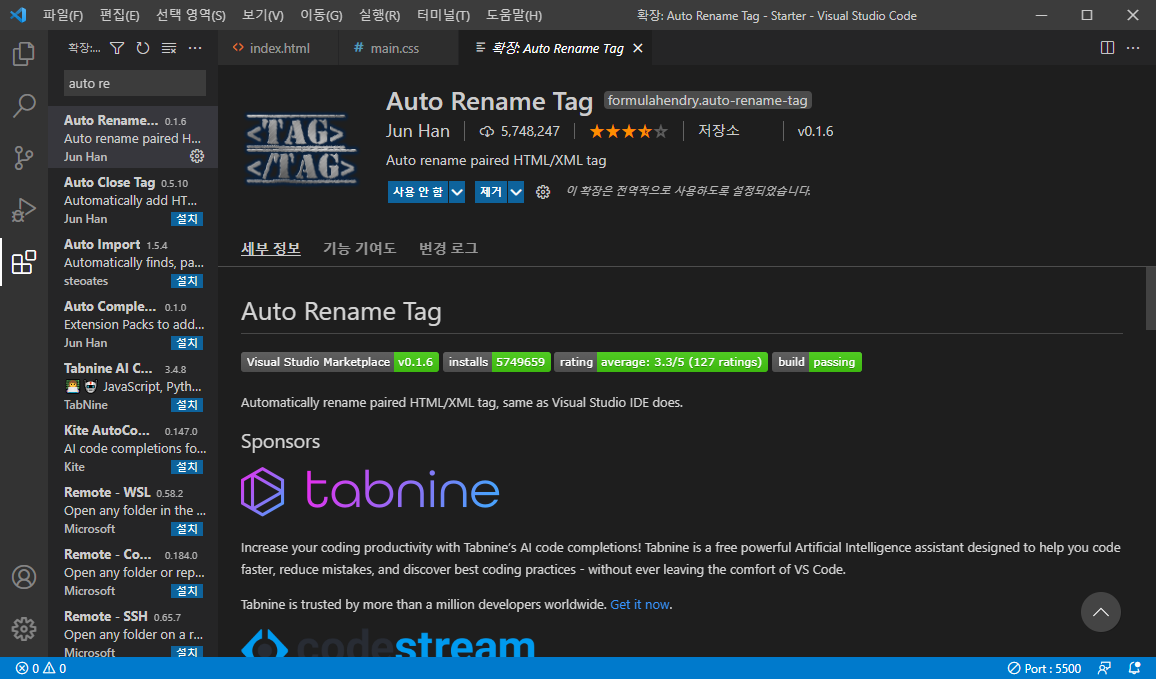Install the Auto Complete Tag extension
The height and width of the screenshot is (679, 1156).
coord(187,343)
